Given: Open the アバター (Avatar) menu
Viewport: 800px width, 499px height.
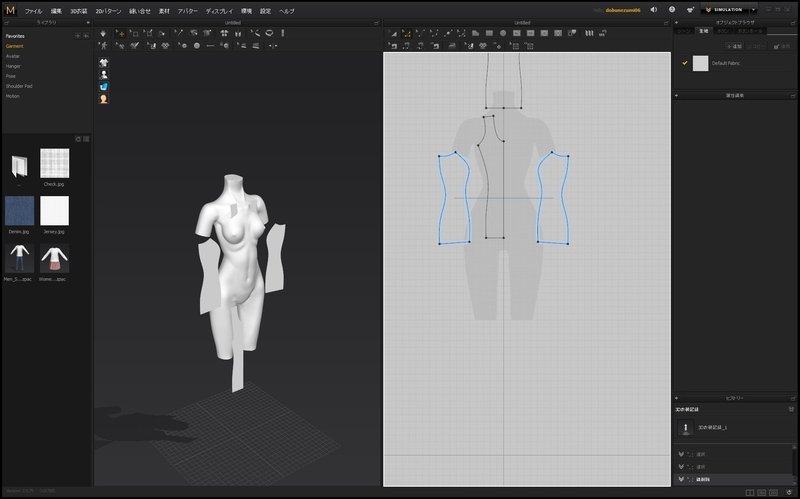Looking at the screenshot, I should (187, 10).
